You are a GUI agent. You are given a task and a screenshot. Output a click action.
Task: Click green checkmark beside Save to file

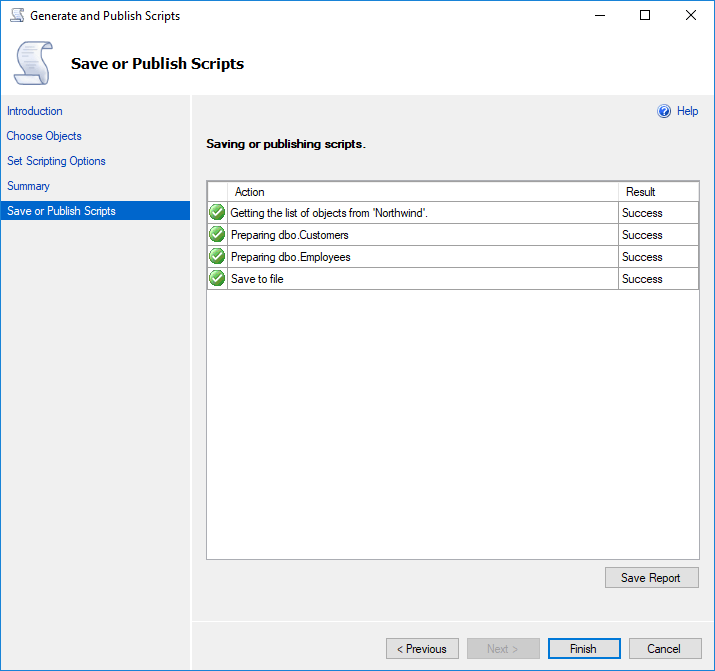(217, 279)
